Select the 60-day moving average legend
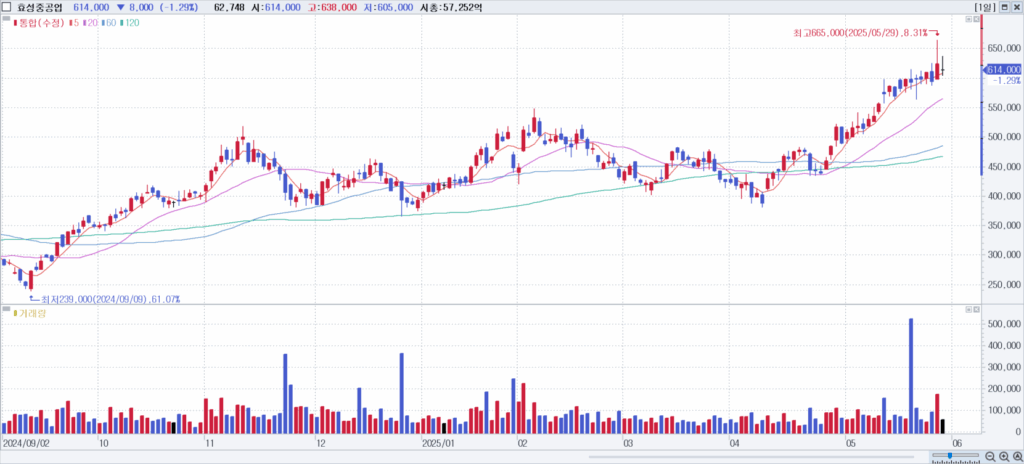Viewport: 1024px width, 464px height. (x=108, y=23)
